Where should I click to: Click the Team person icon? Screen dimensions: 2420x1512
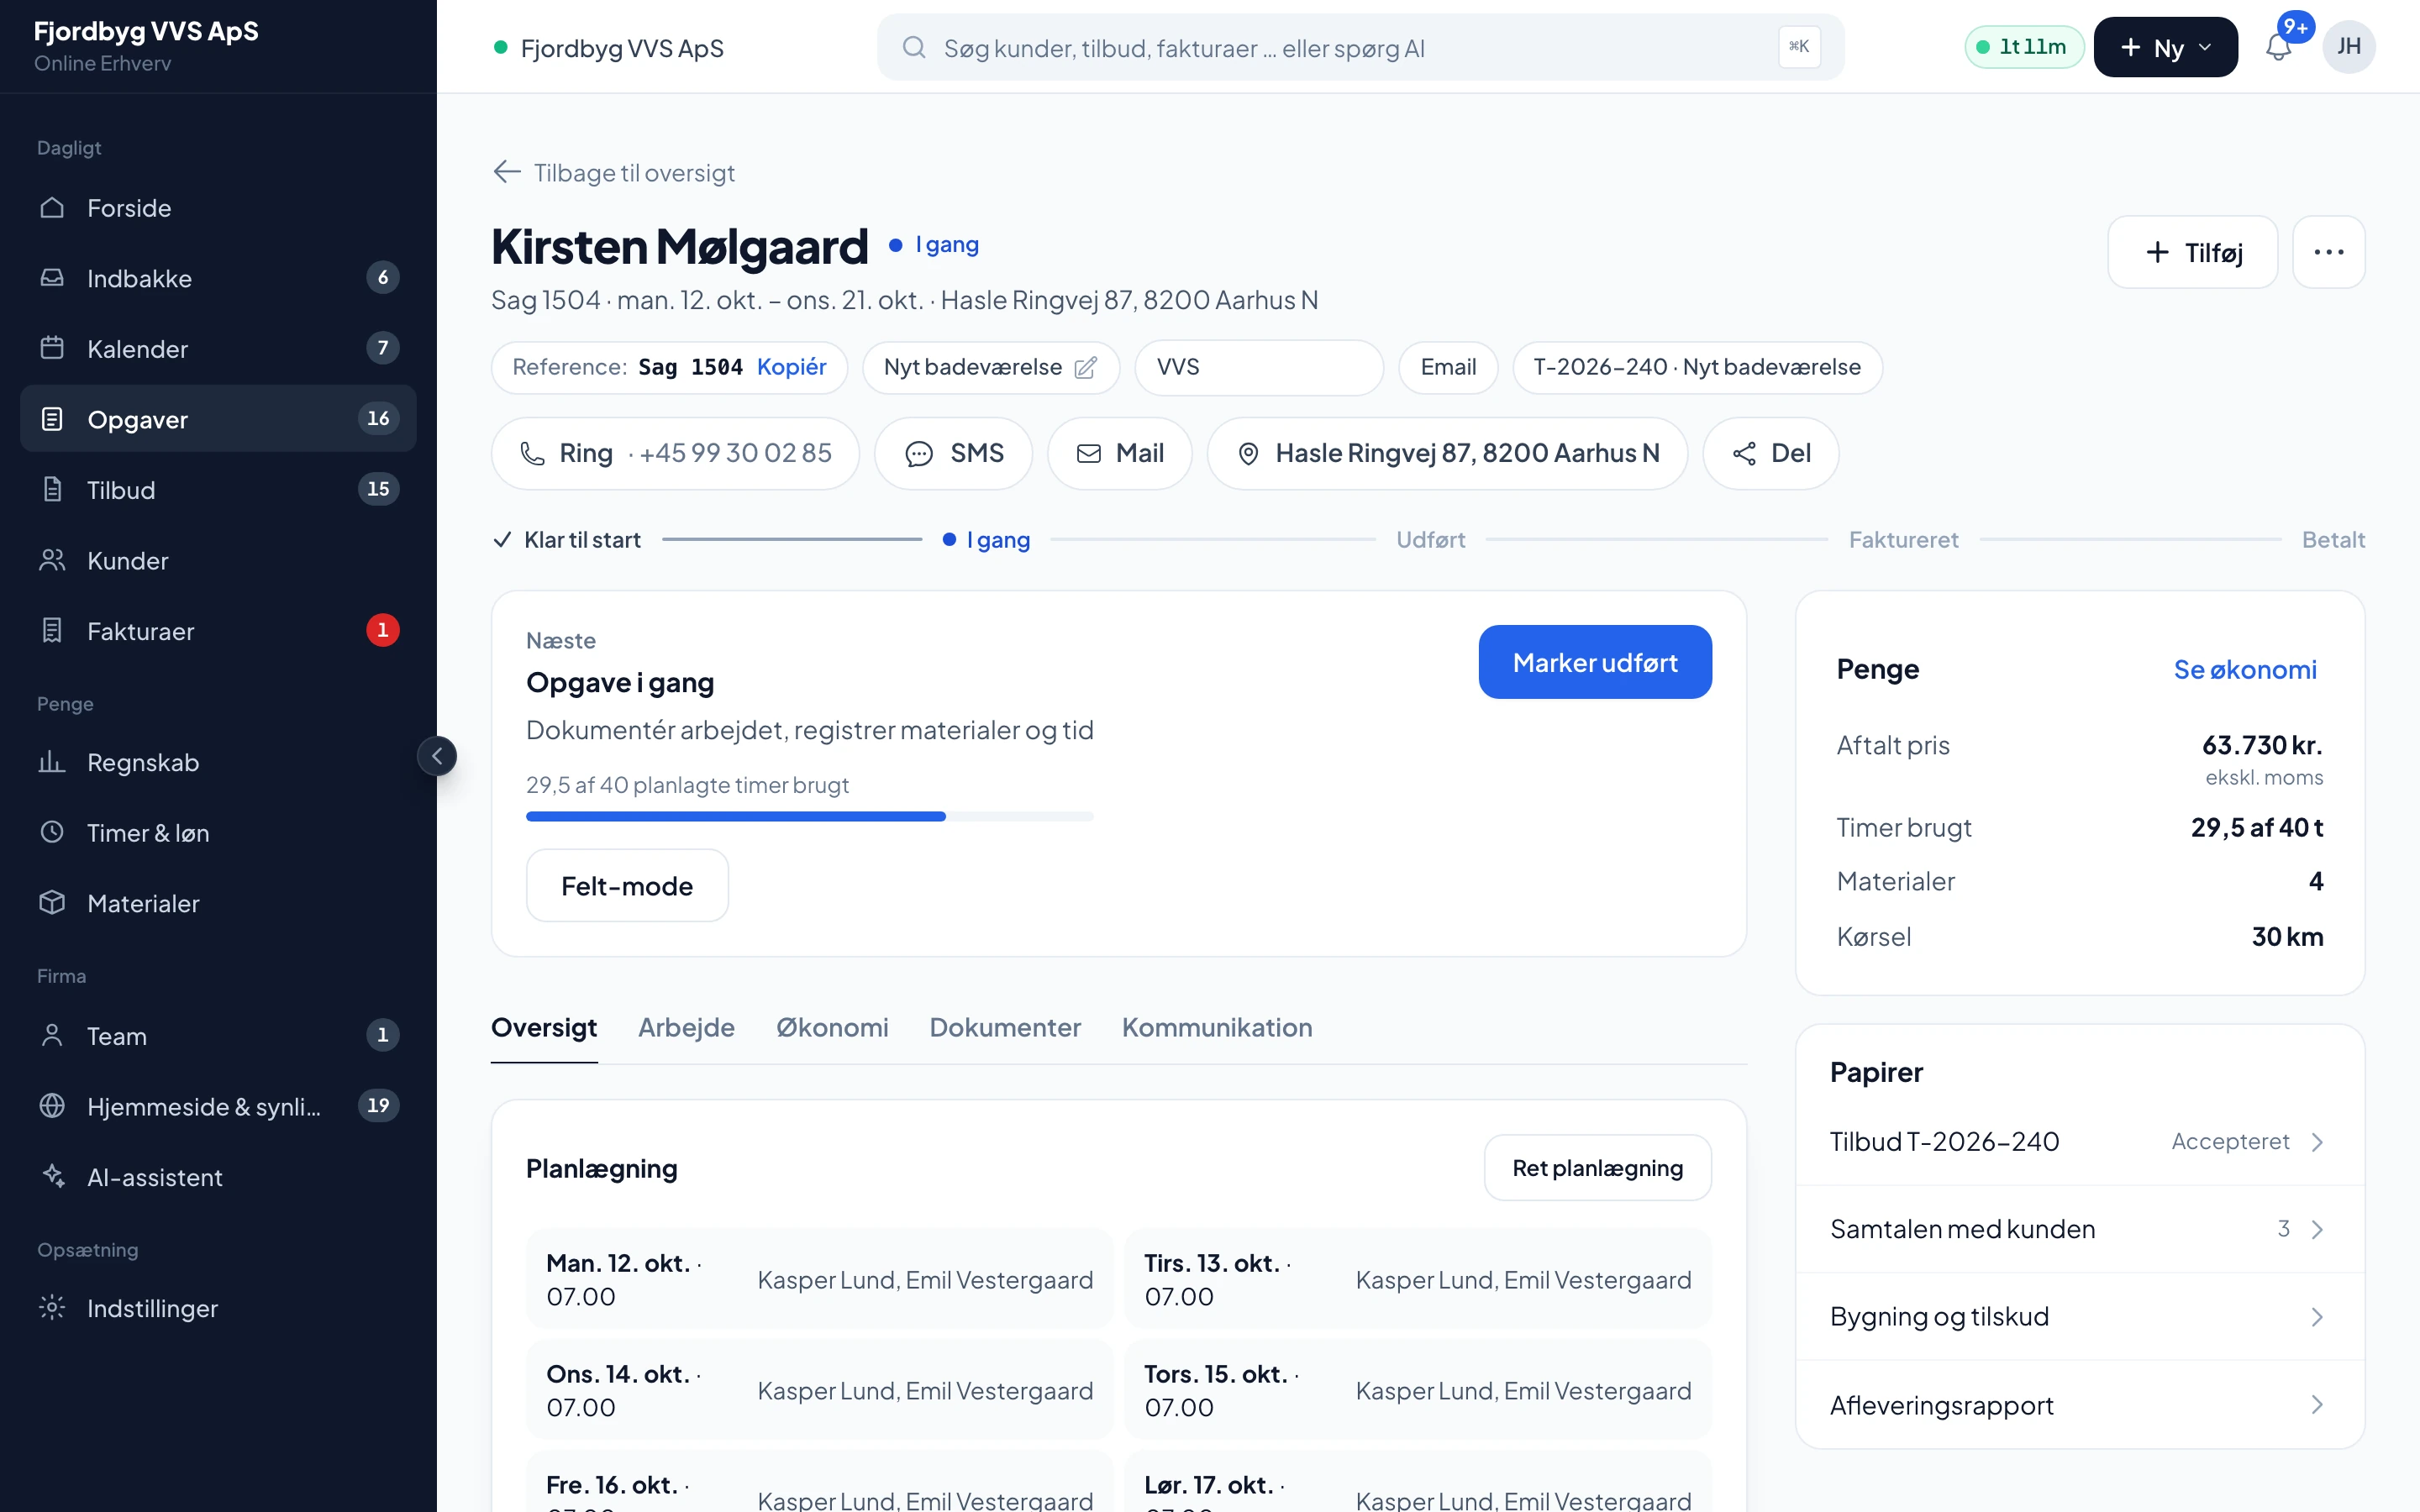52,1035
